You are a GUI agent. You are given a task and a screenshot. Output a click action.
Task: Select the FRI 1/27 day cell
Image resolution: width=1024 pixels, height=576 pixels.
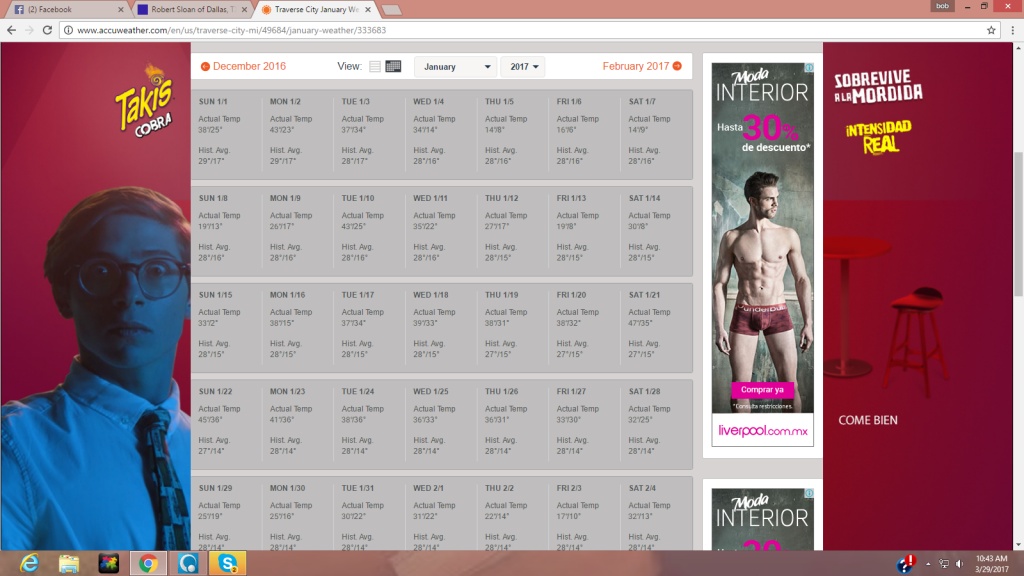click(x=584, y=424)
